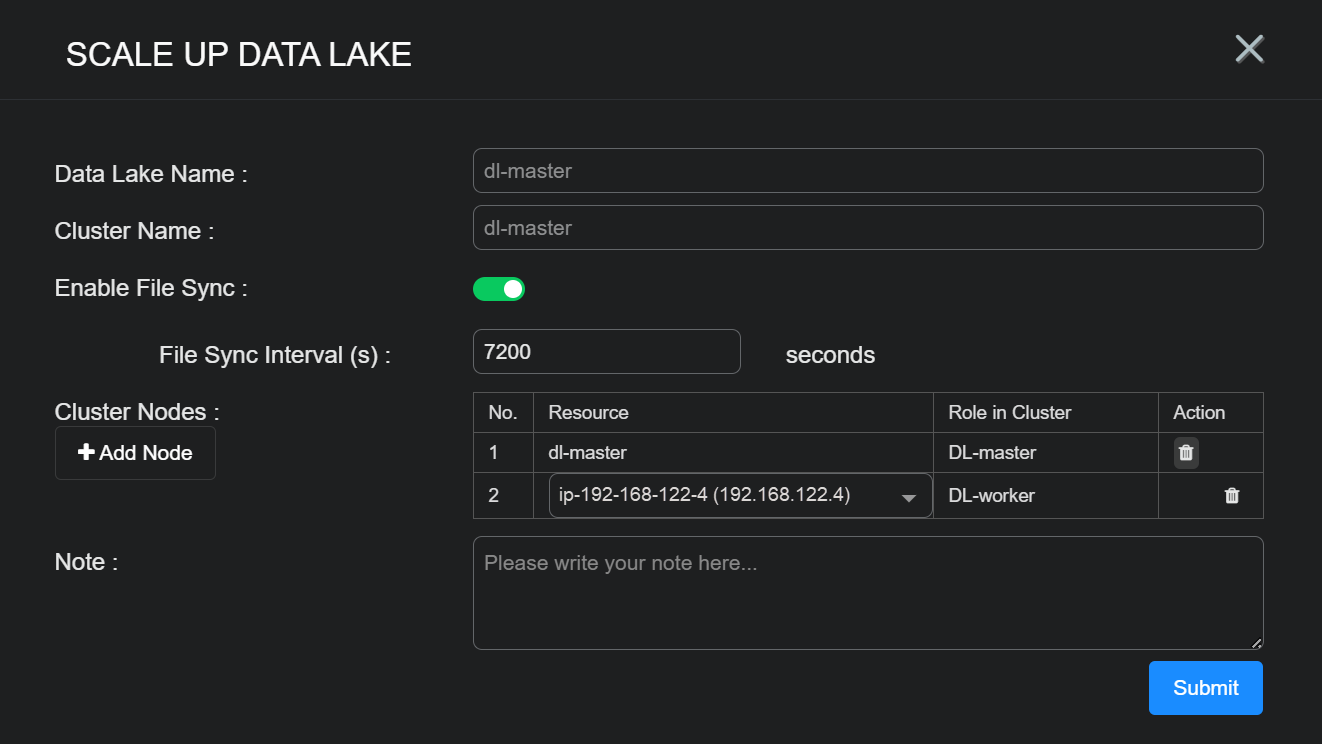This screenshot has height=744, width=1322.
Task: Click into the Cluster Name field
Action: point(867,228)
